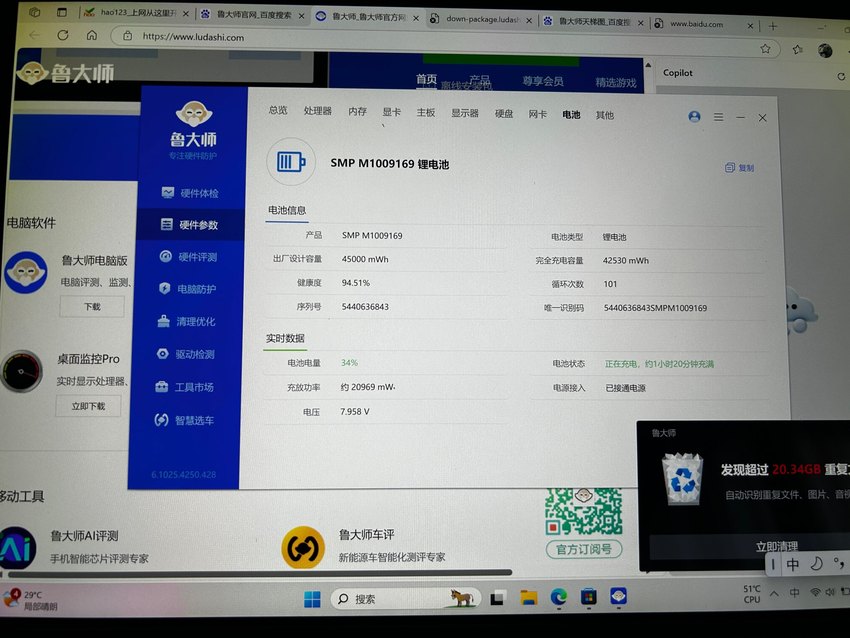Open 硬件体检 in the Ludashi sidebar
The image size is (850, 638).
(190, 193)
